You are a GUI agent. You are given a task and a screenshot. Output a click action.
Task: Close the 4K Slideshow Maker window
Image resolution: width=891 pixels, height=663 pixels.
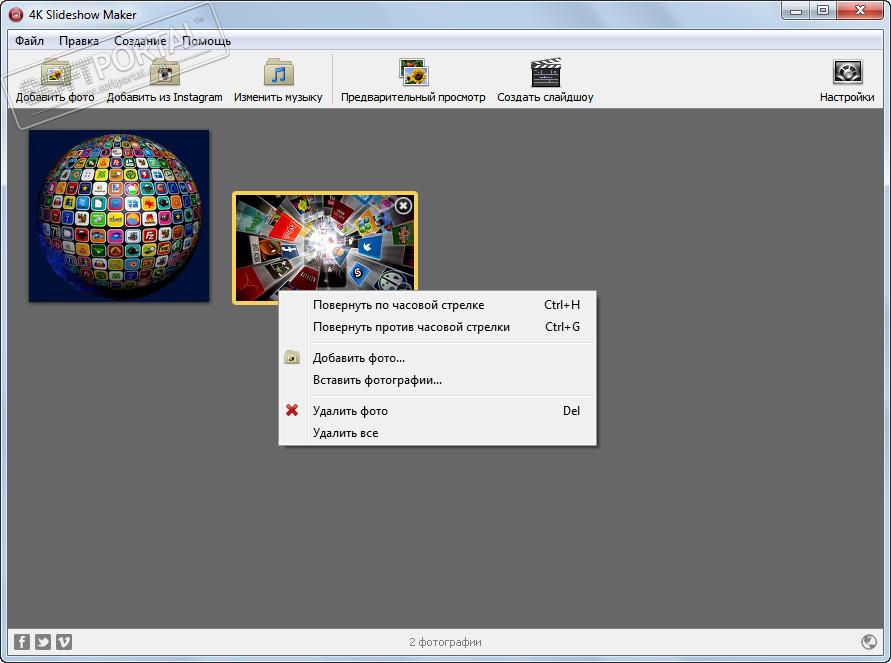coord(860,11)
